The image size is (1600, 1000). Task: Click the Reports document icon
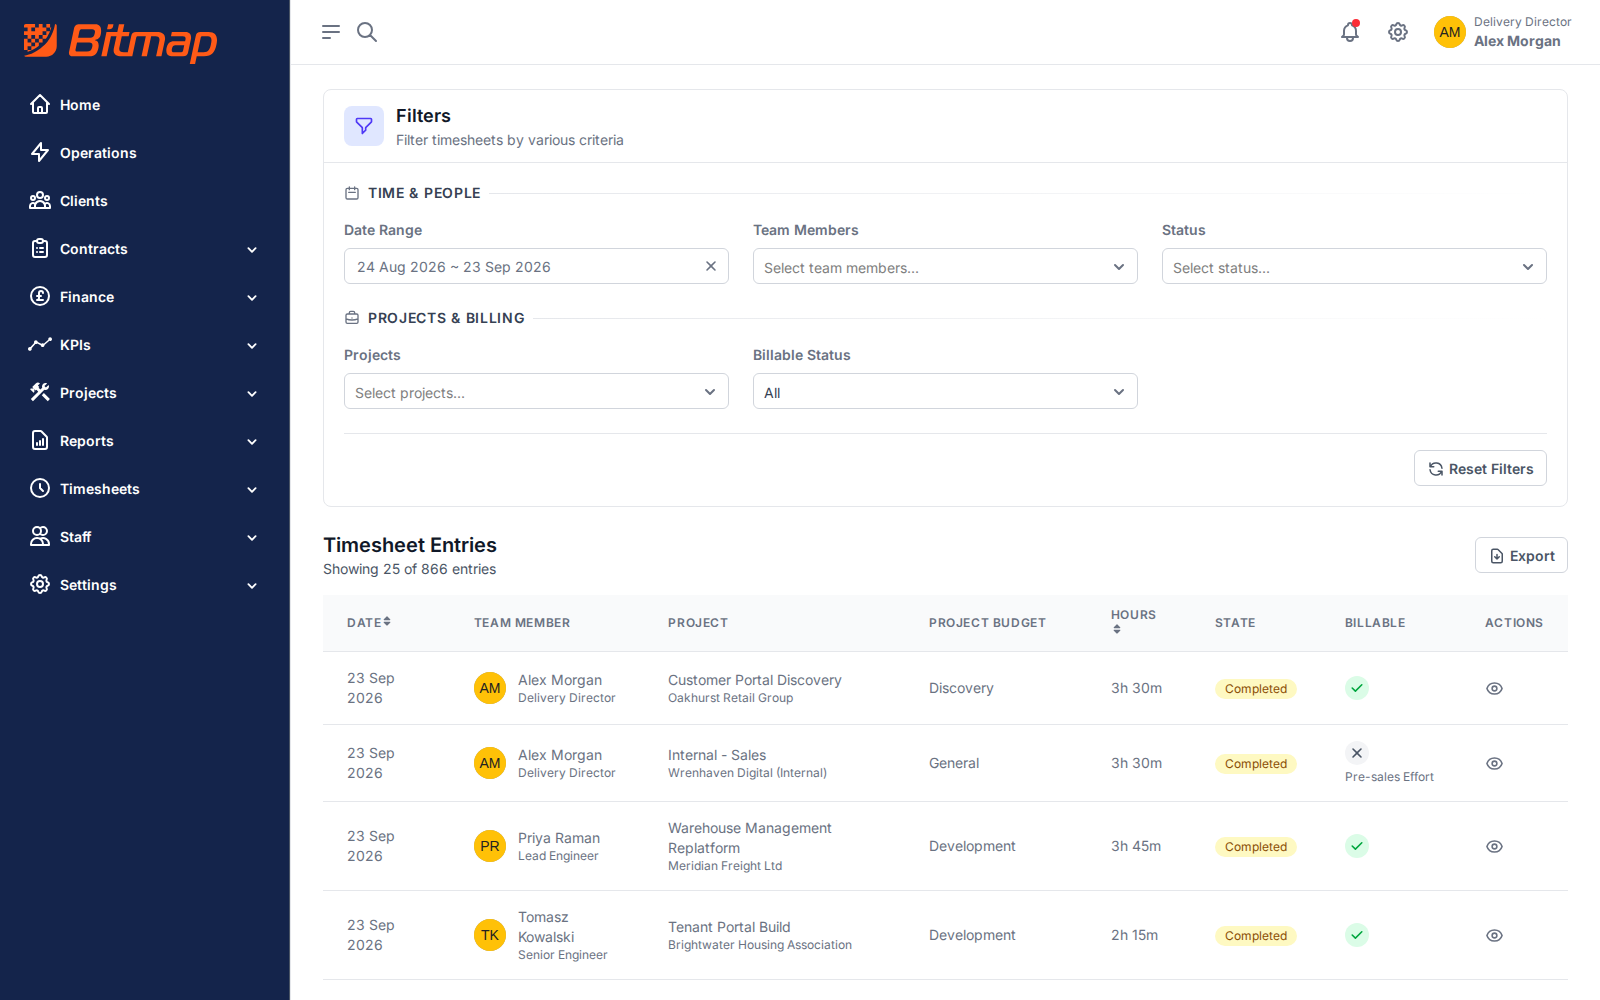(40, 440)
